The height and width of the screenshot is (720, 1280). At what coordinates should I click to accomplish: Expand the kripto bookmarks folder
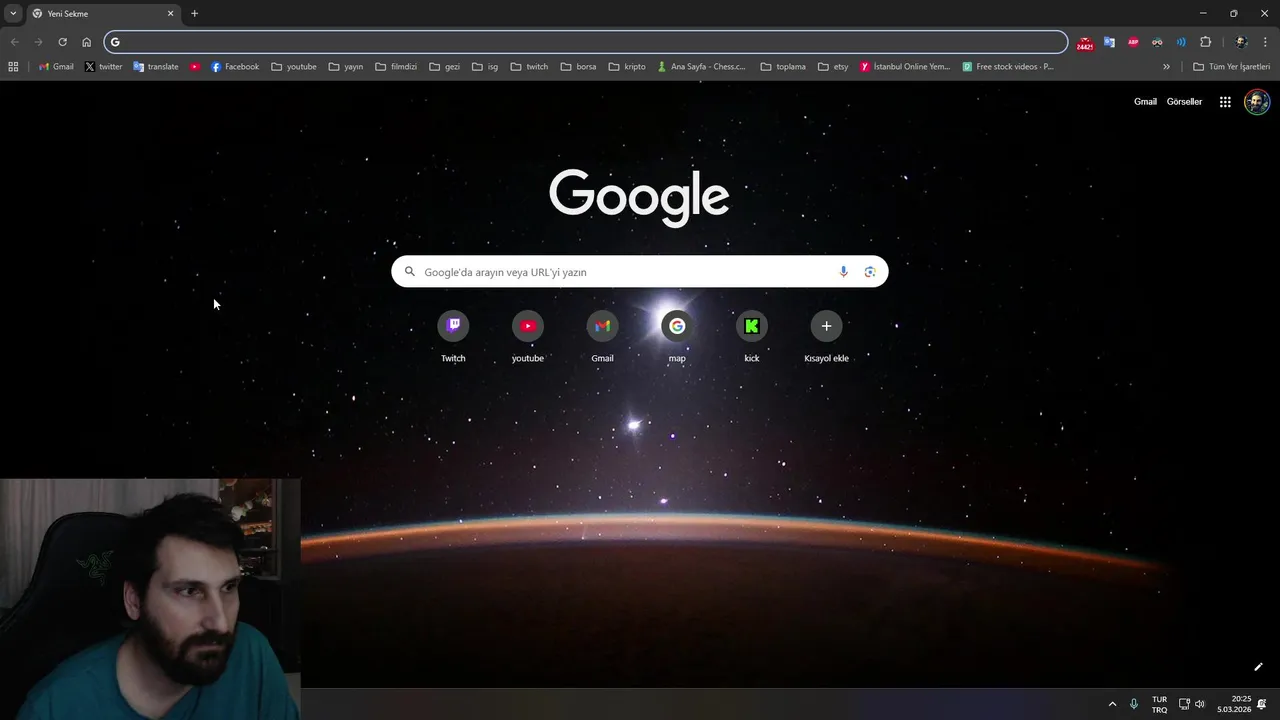(627, 67)
